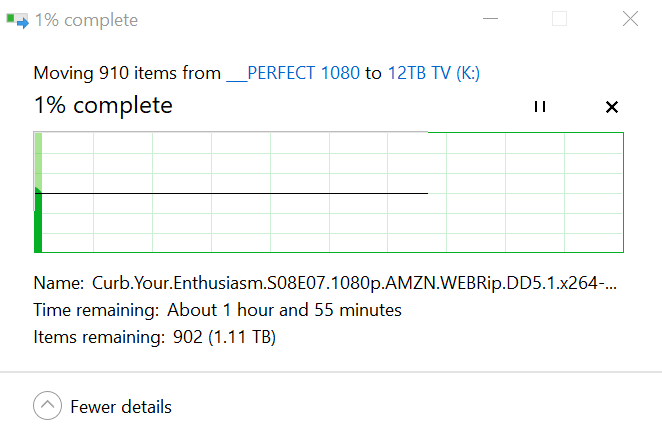Pause the file move operation
Screen dimensions: 662x437
pos(540,106)
